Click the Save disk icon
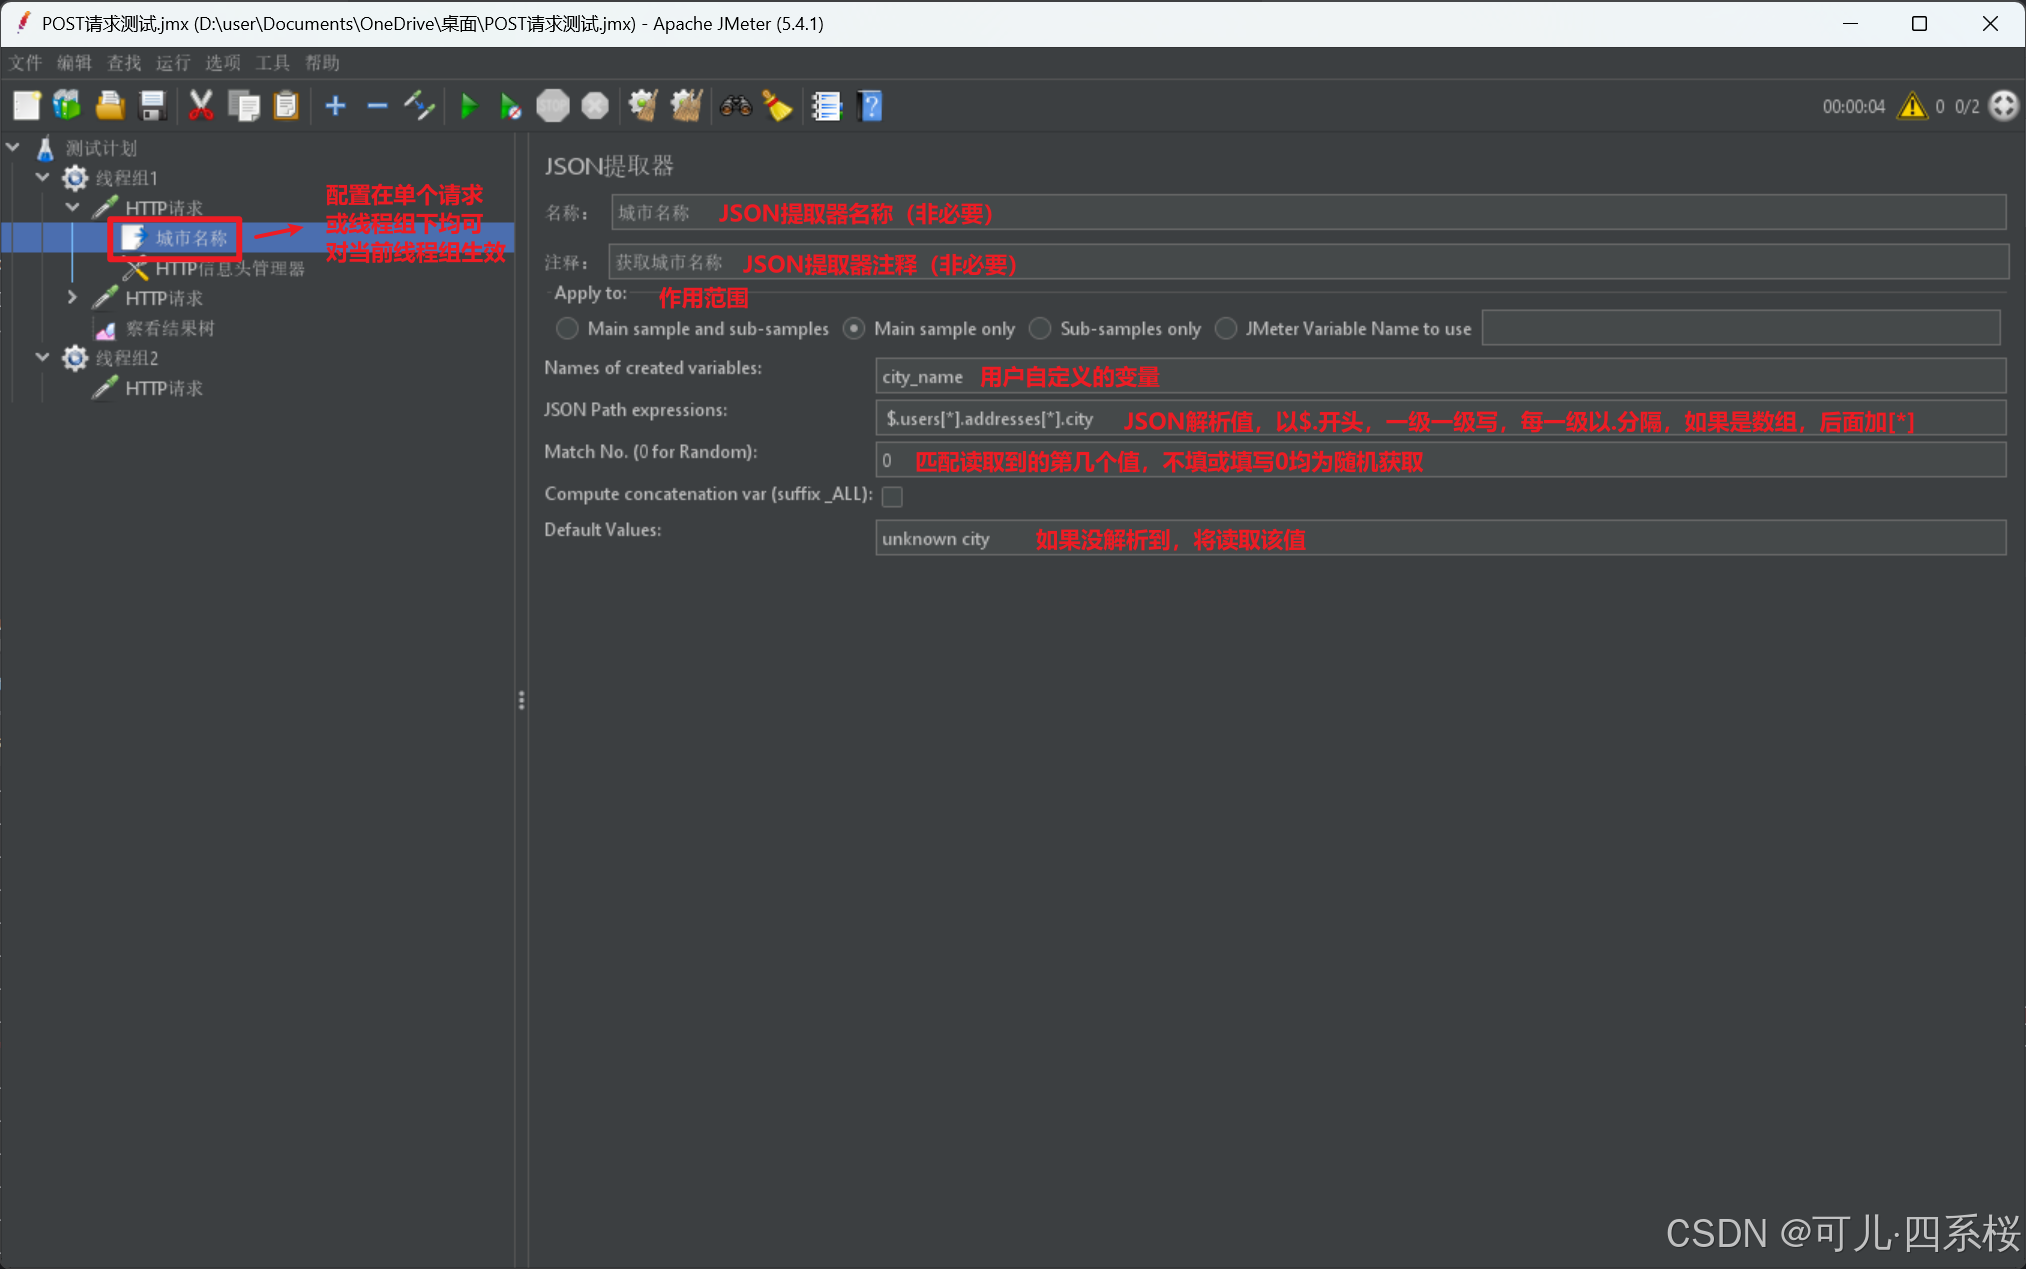Screen dimensions: 2026x1269 pyautogui.click(x=152, y=106)
